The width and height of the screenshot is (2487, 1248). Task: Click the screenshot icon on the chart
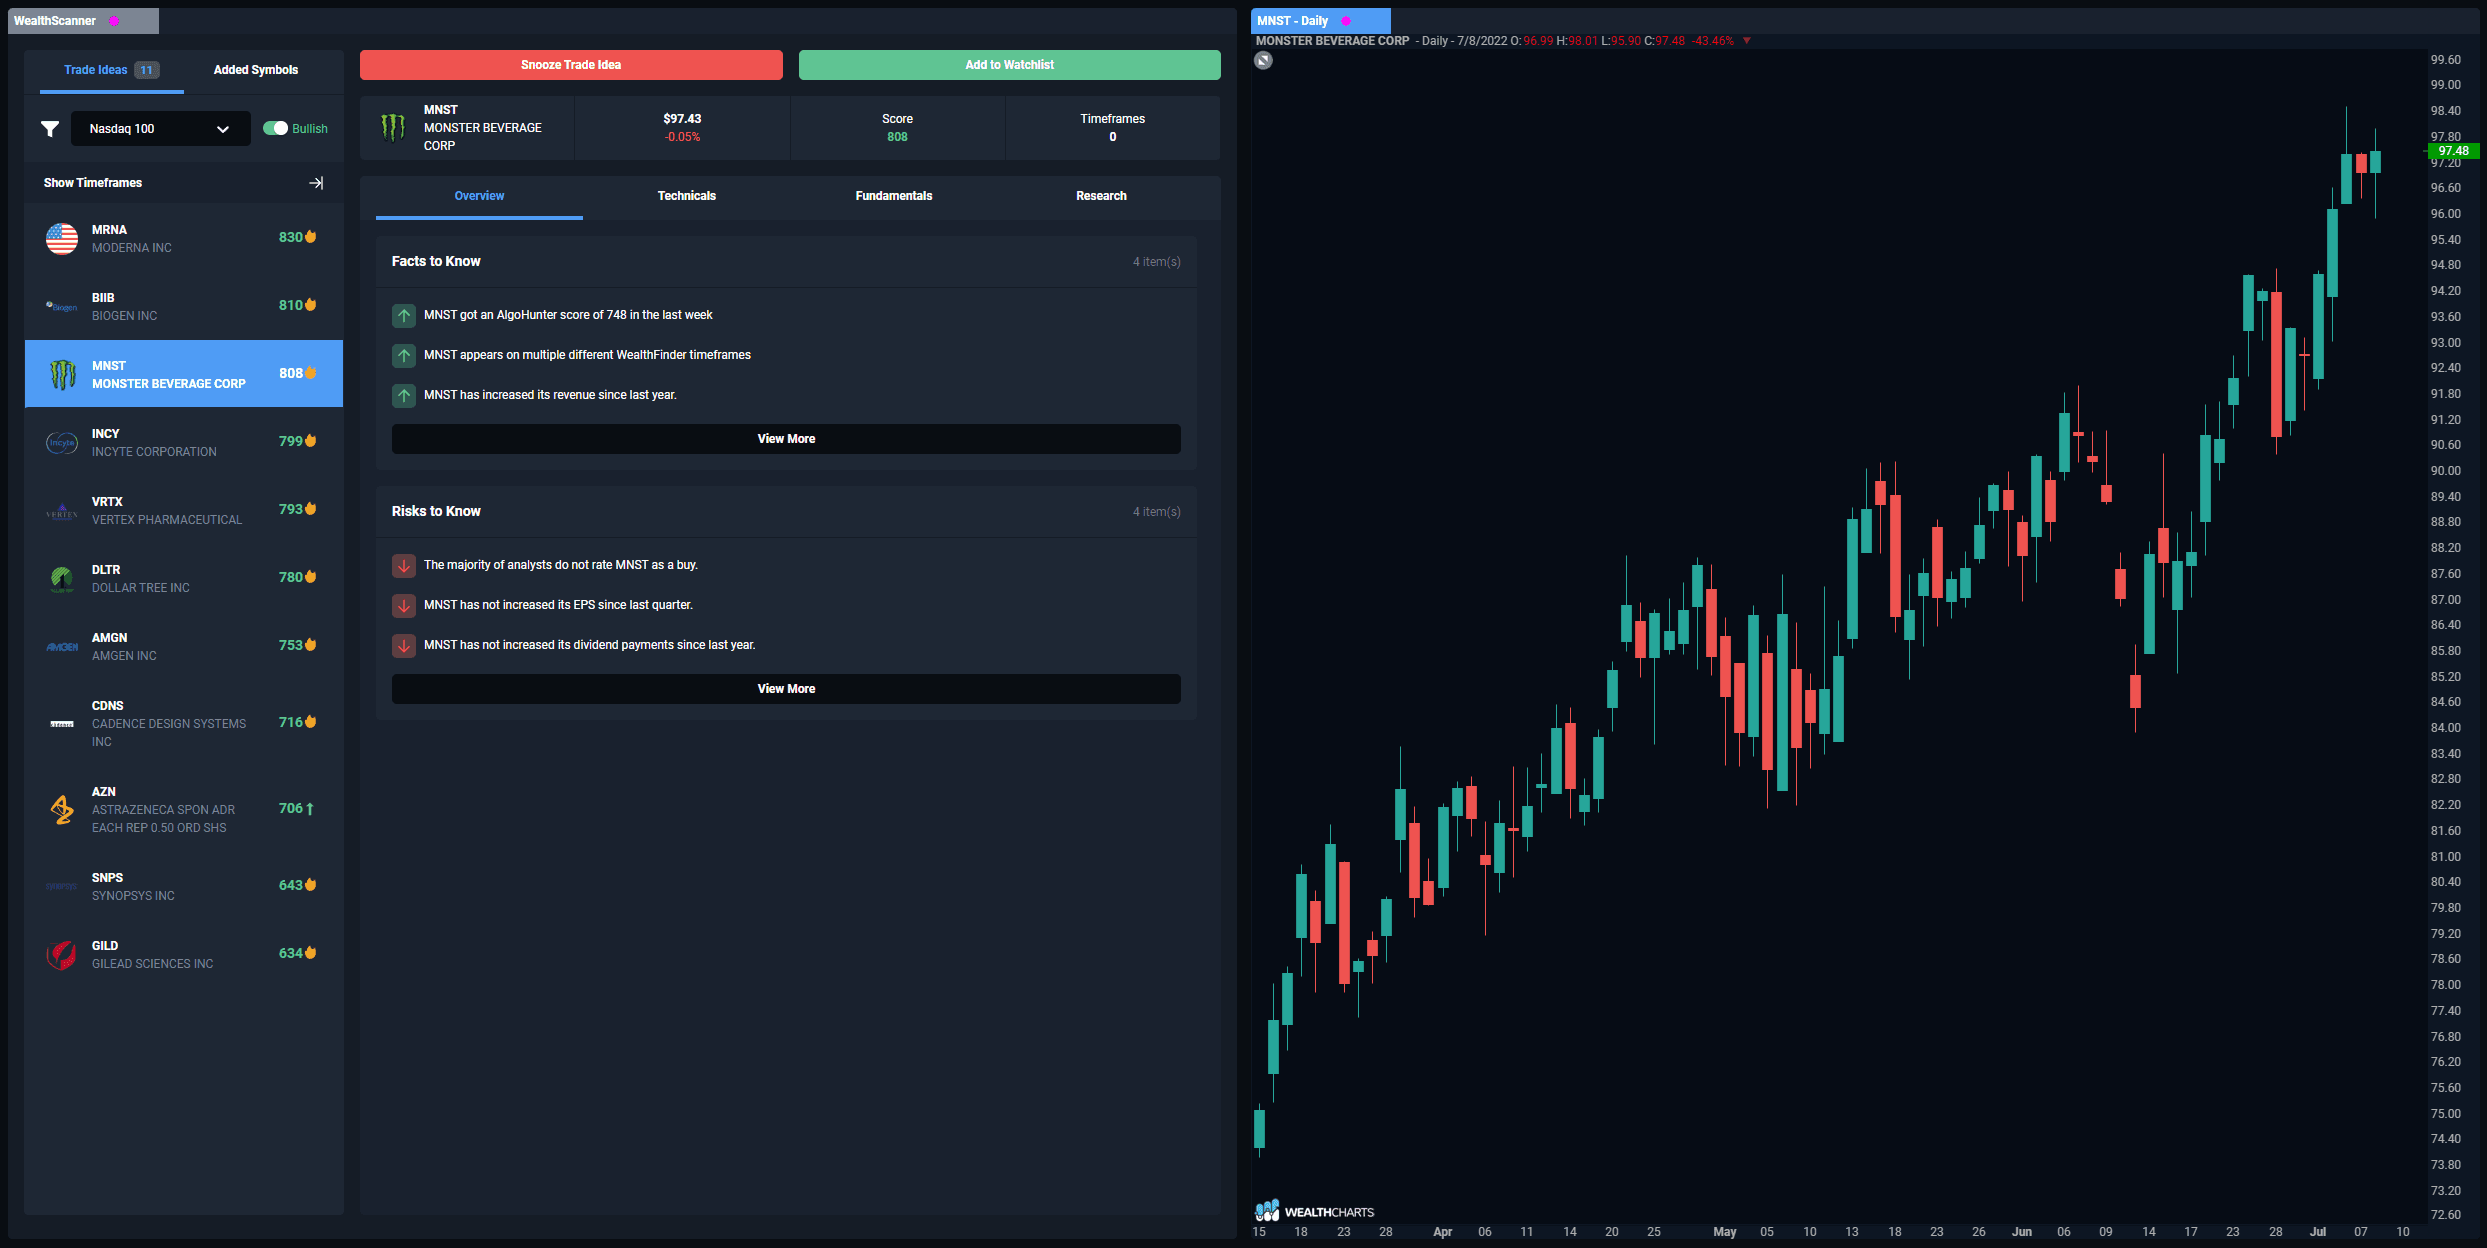[1264, 60]
